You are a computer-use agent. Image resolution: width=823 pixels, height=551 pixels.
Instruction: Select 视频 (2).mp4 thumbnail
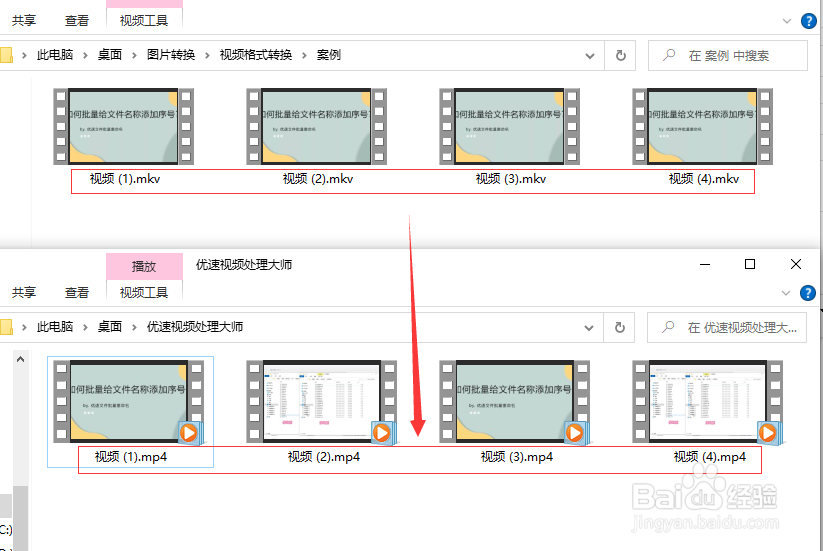[x=322, y=403]
